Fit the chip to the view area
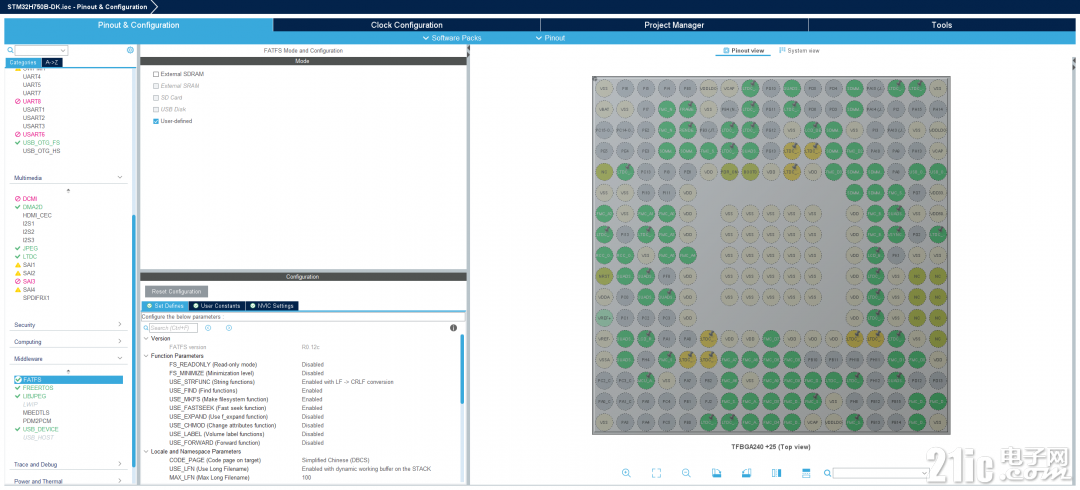This screenshot has width=1080, height=490. click(656, 473)
